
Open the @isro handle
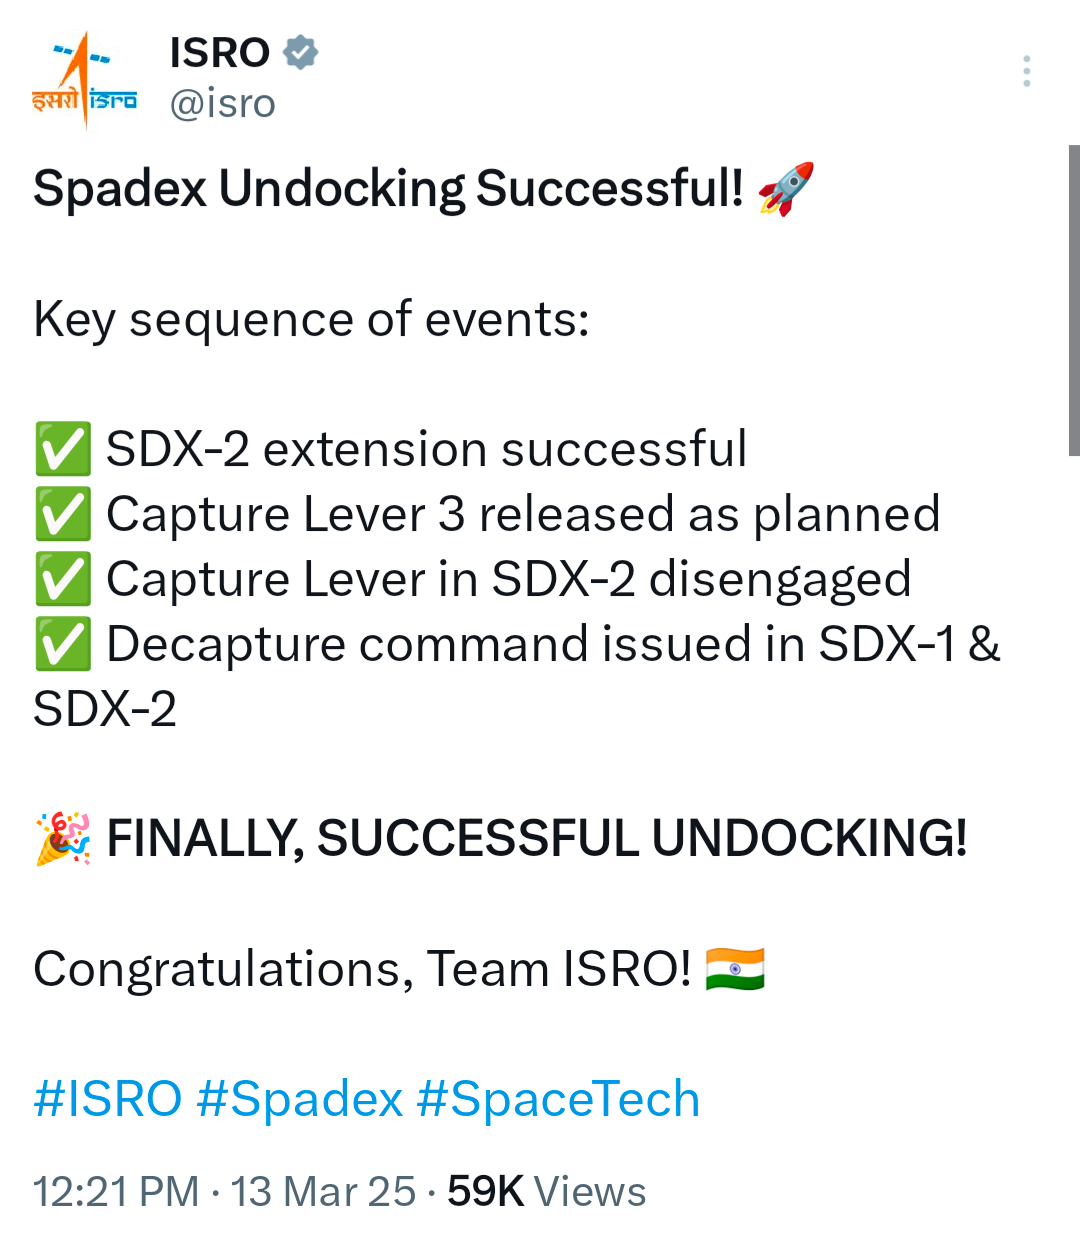click(222, 103)
